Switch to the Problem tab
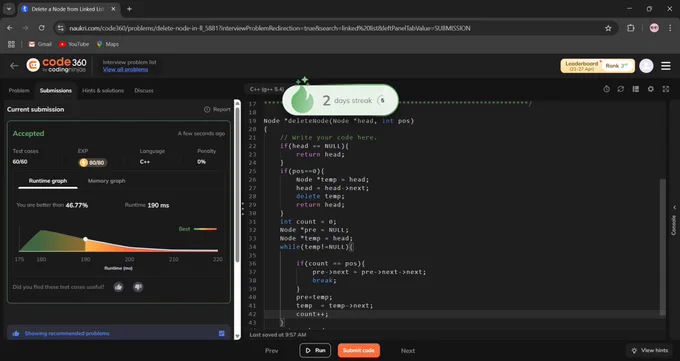 pos(19,90)
